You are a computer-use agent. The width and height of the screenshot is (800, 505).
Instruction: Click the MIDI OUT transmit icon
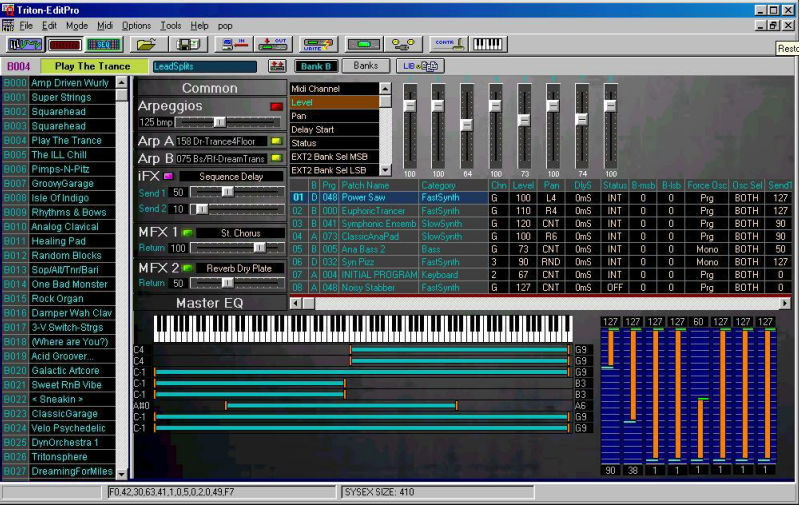pos(272,44)
